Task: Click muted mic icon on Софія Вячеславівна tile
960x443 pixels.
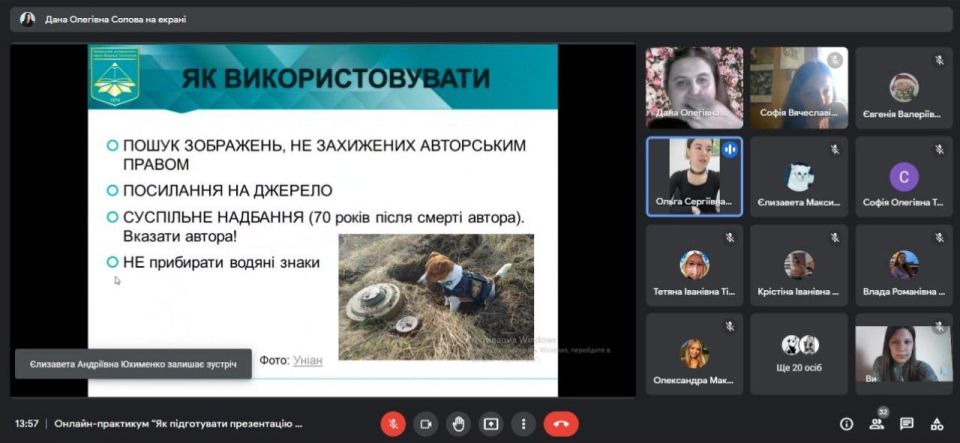Action: tap(834, 60)
